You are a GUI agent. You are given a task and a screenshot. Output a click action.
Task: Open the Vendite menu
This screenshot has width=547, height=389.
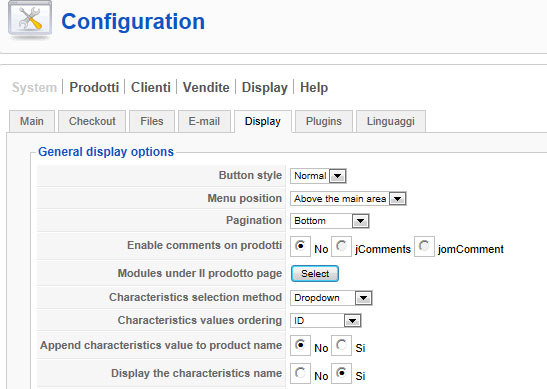[x=206, y=87]
